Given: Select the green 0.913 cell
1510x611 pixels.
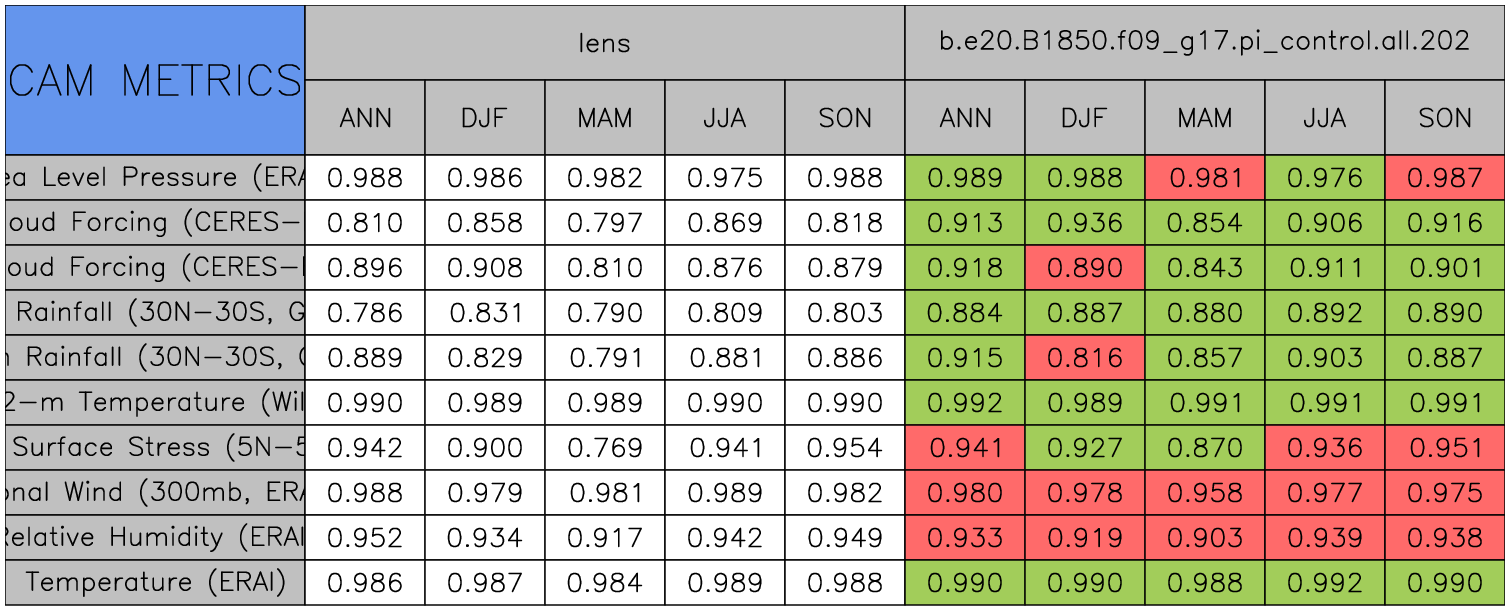Looking at the screenshot, I should click(965, 223).
